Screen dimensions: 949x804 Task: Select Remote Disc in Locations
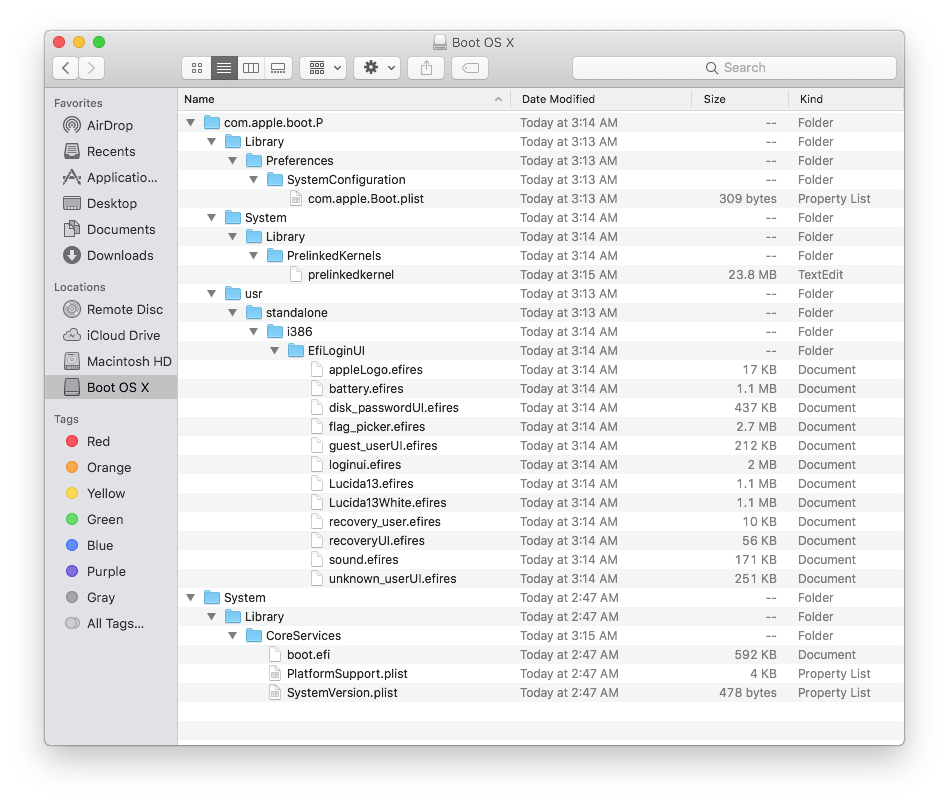(x=111, y=309)
